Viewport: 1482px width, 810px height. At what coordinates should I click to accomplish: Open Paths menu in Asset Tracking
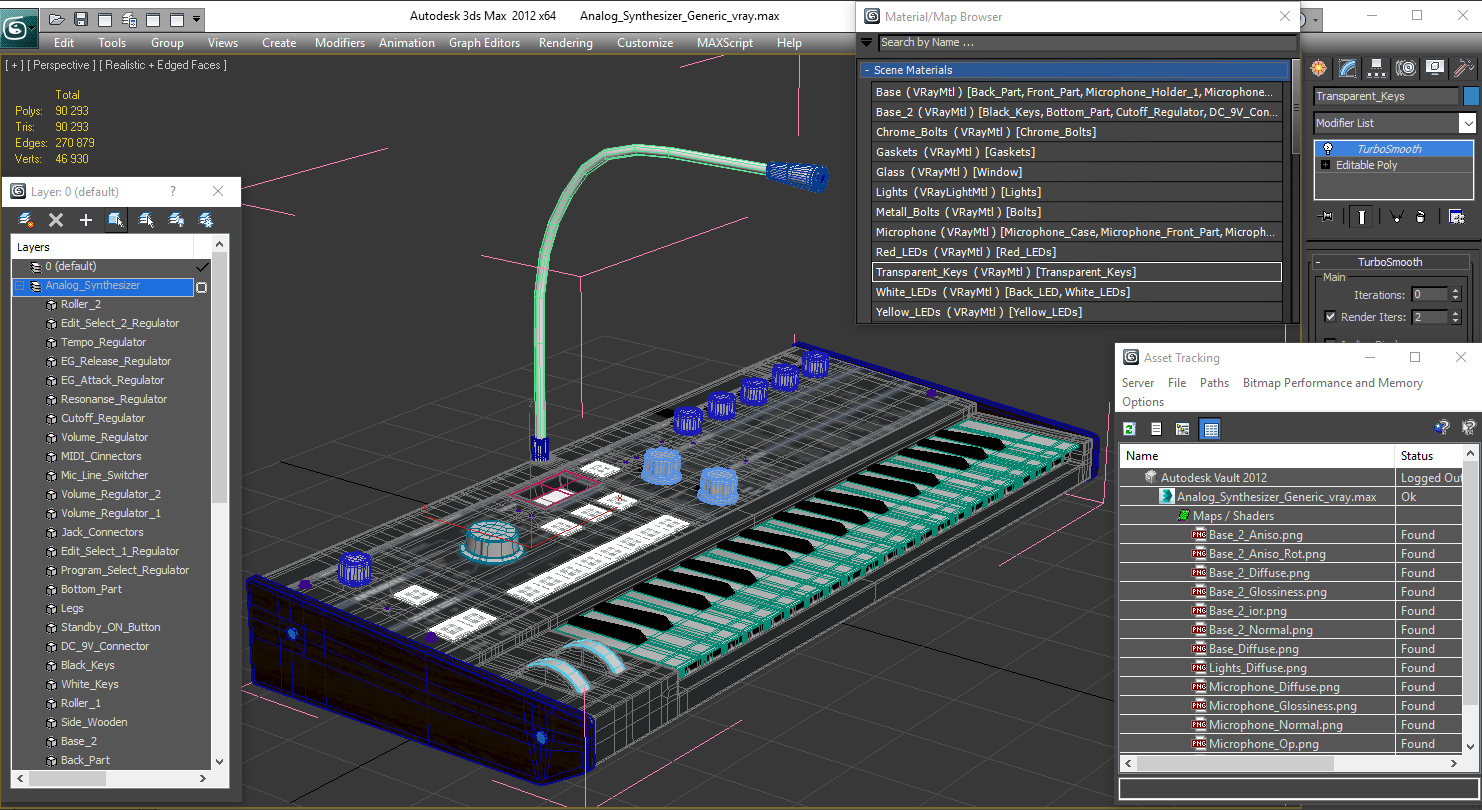(1214, 383)
